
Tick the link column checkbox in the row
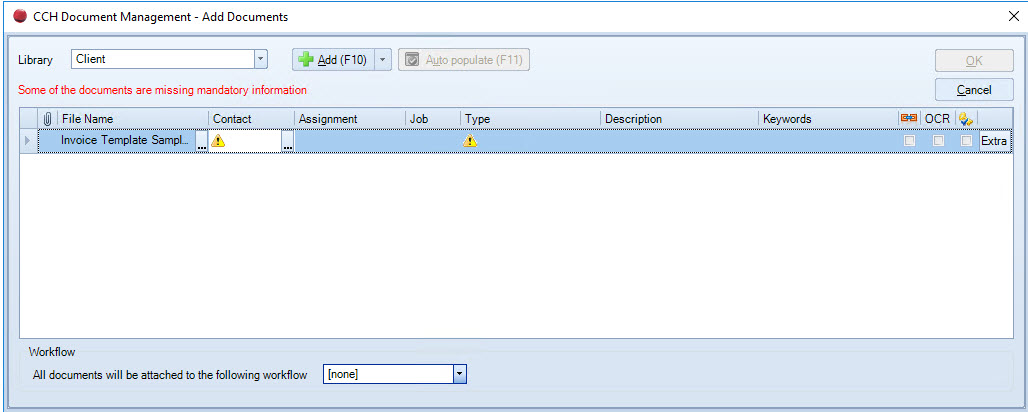point(909,140)
